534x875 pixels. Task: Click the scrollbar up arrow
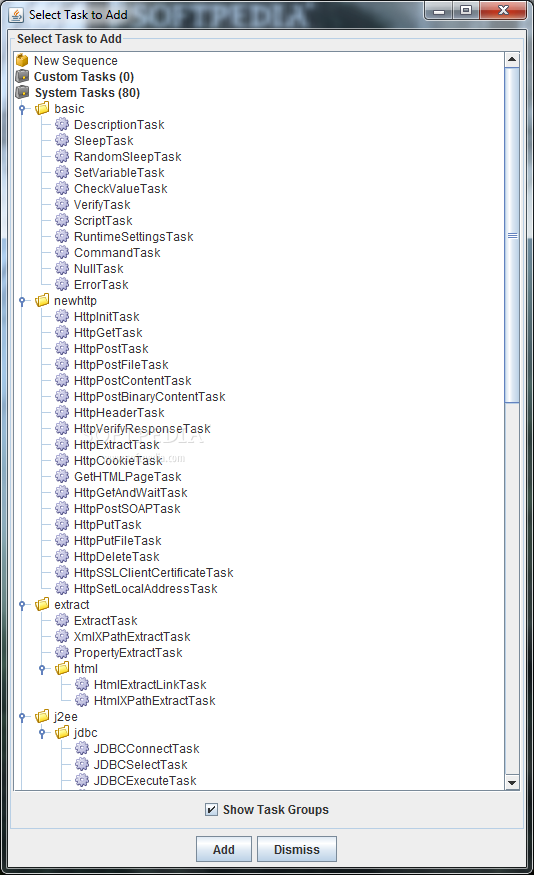coord(512,59)
